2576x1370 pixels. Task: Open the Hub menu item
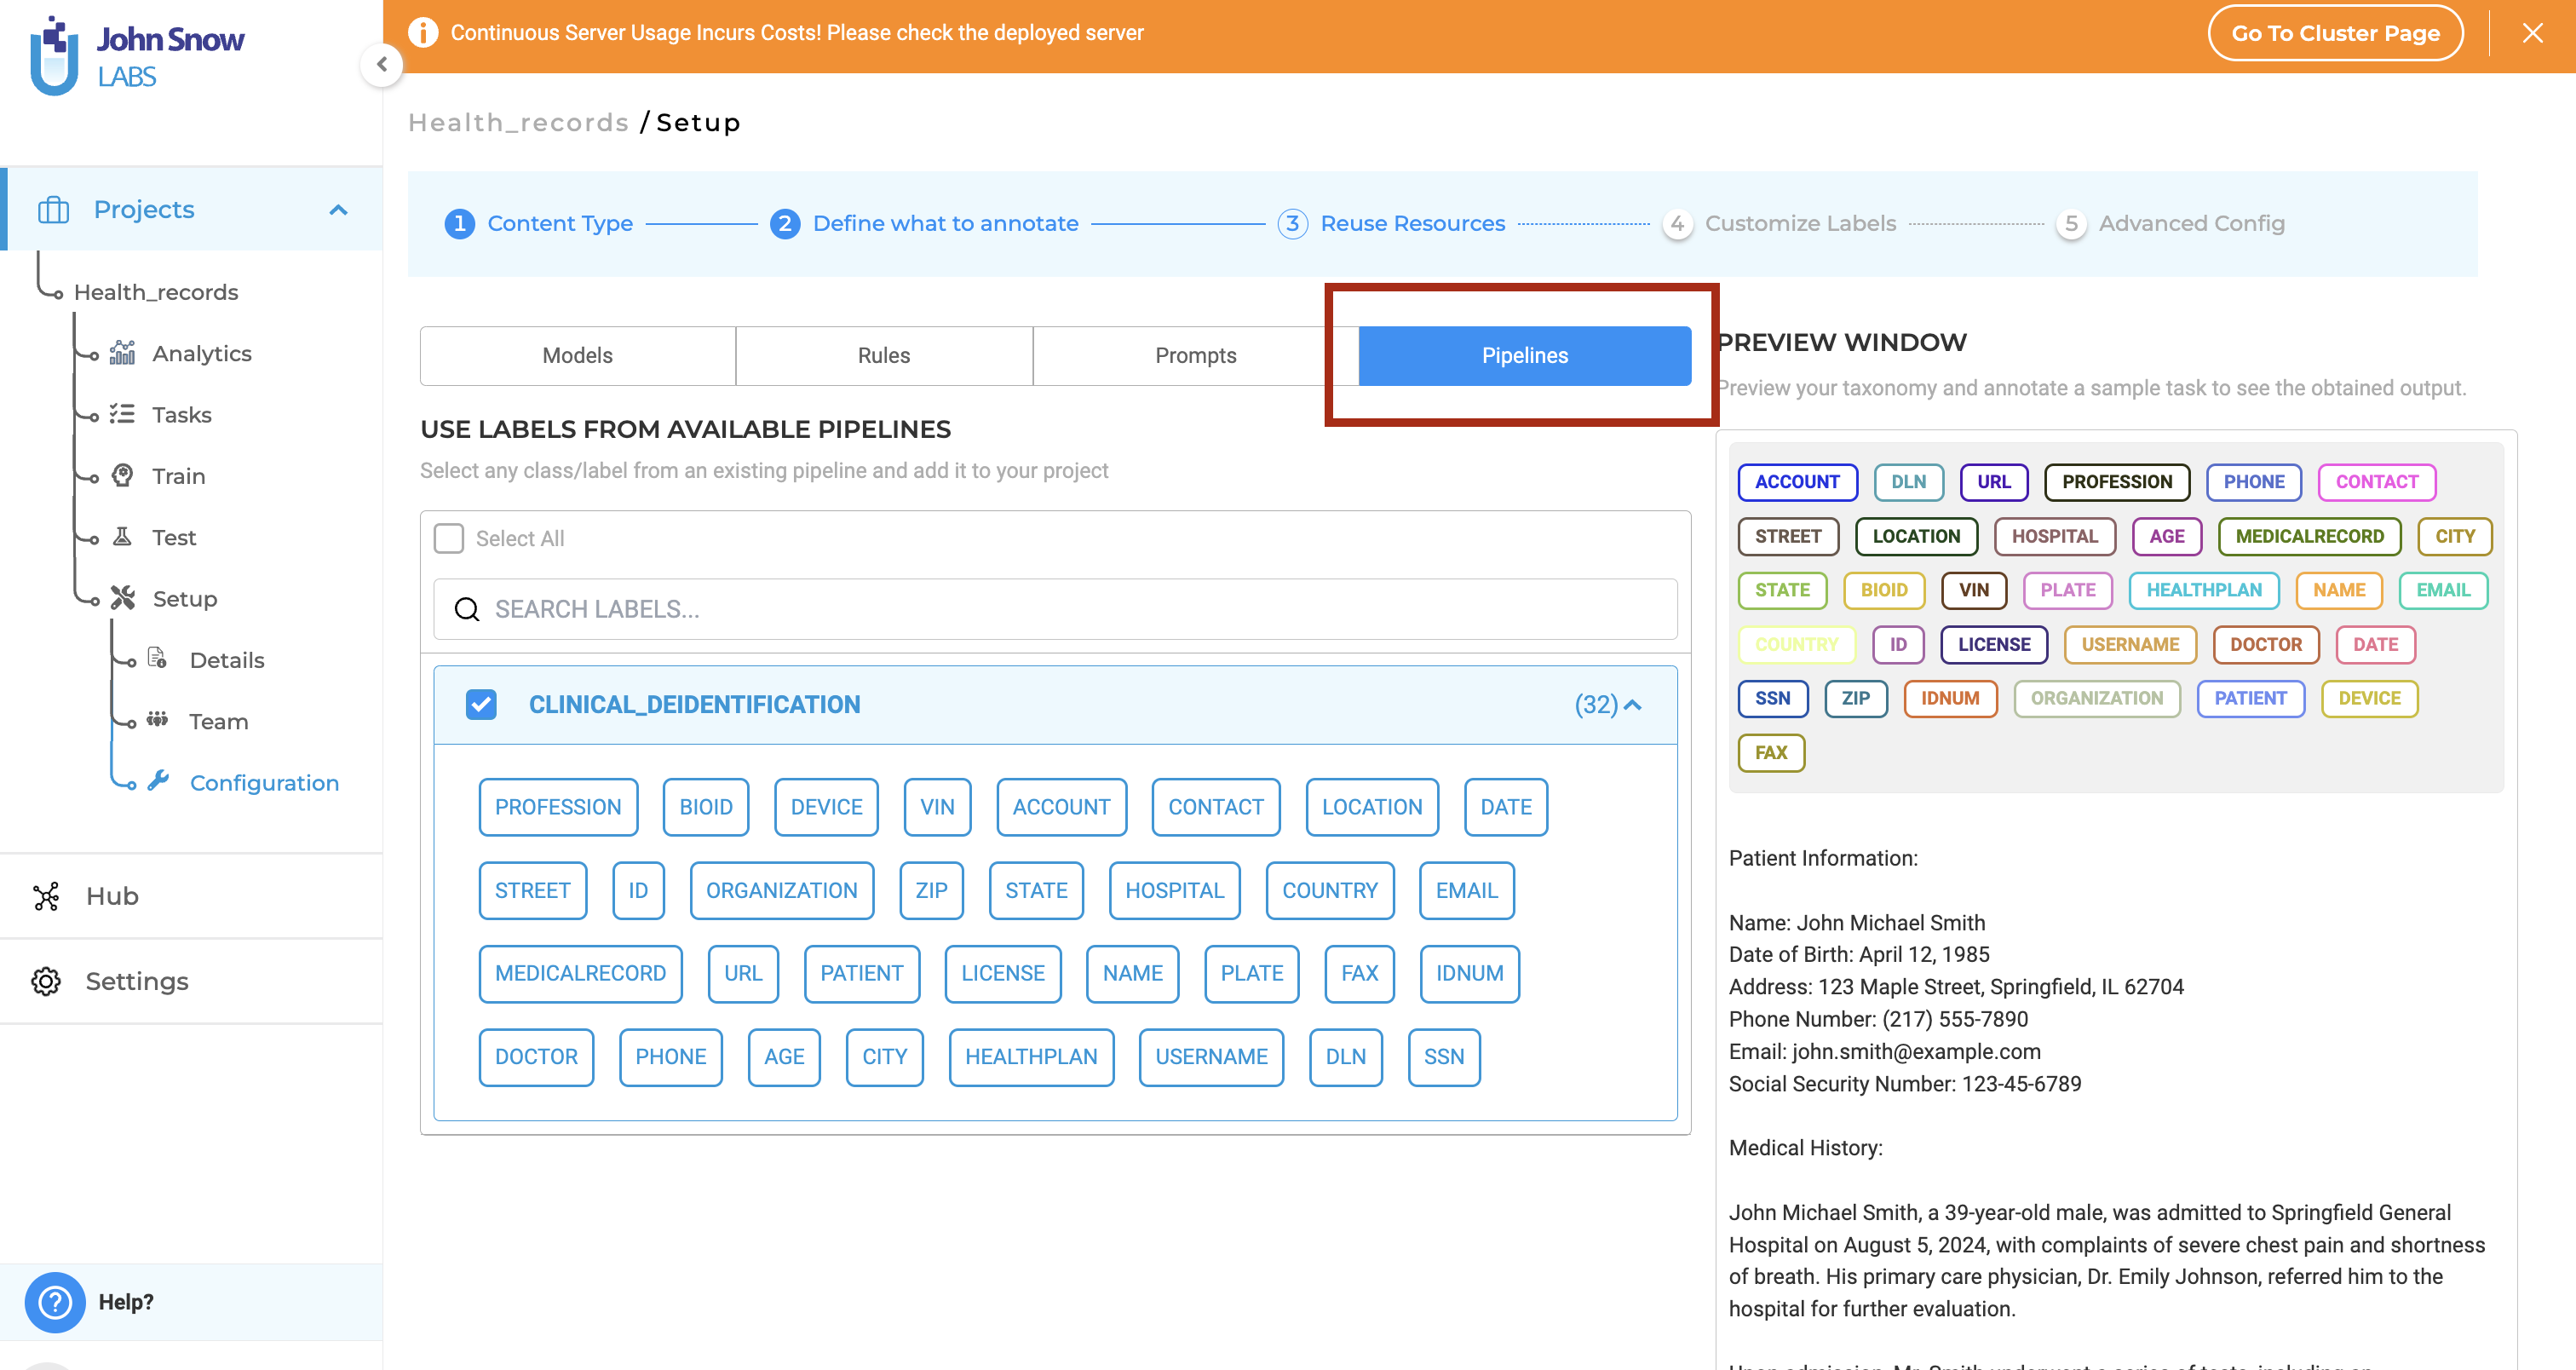click(191, 896)
